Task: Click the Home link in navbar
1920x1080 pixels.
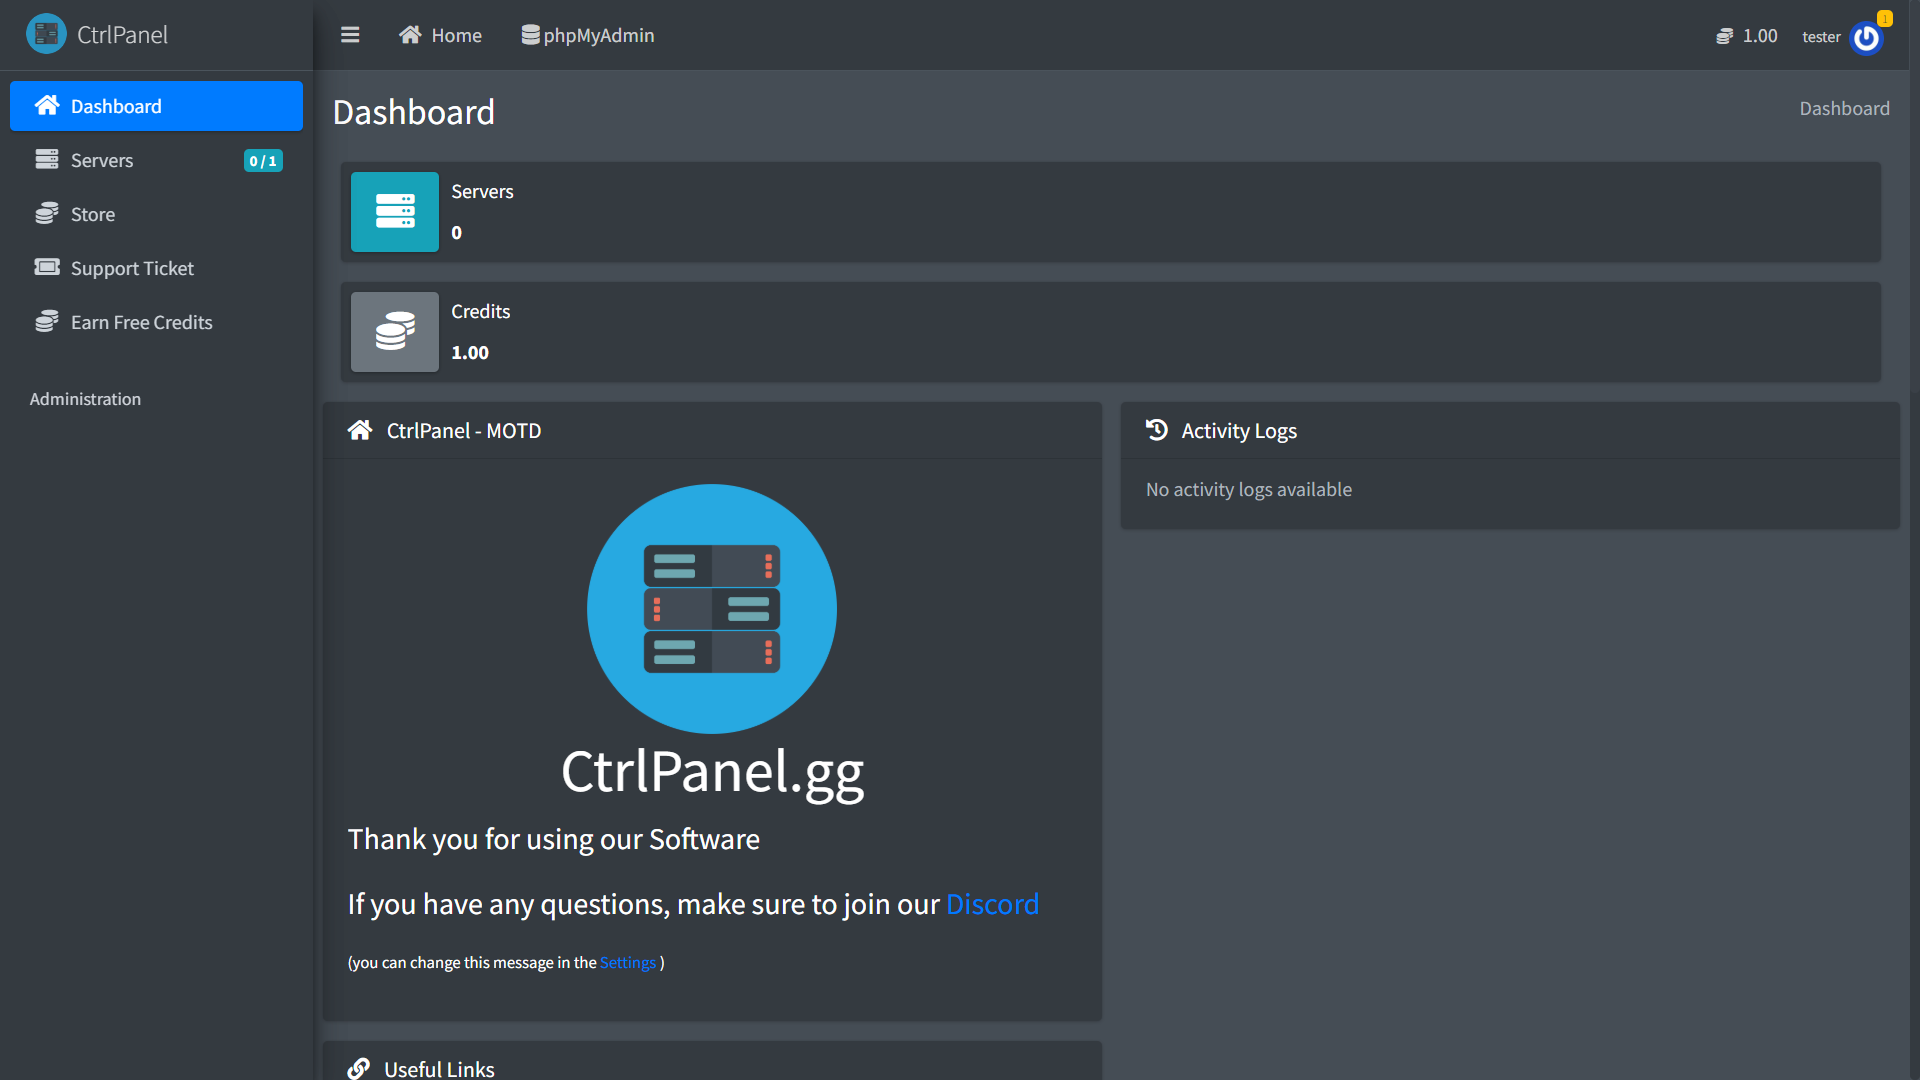Action: [441, 35]
